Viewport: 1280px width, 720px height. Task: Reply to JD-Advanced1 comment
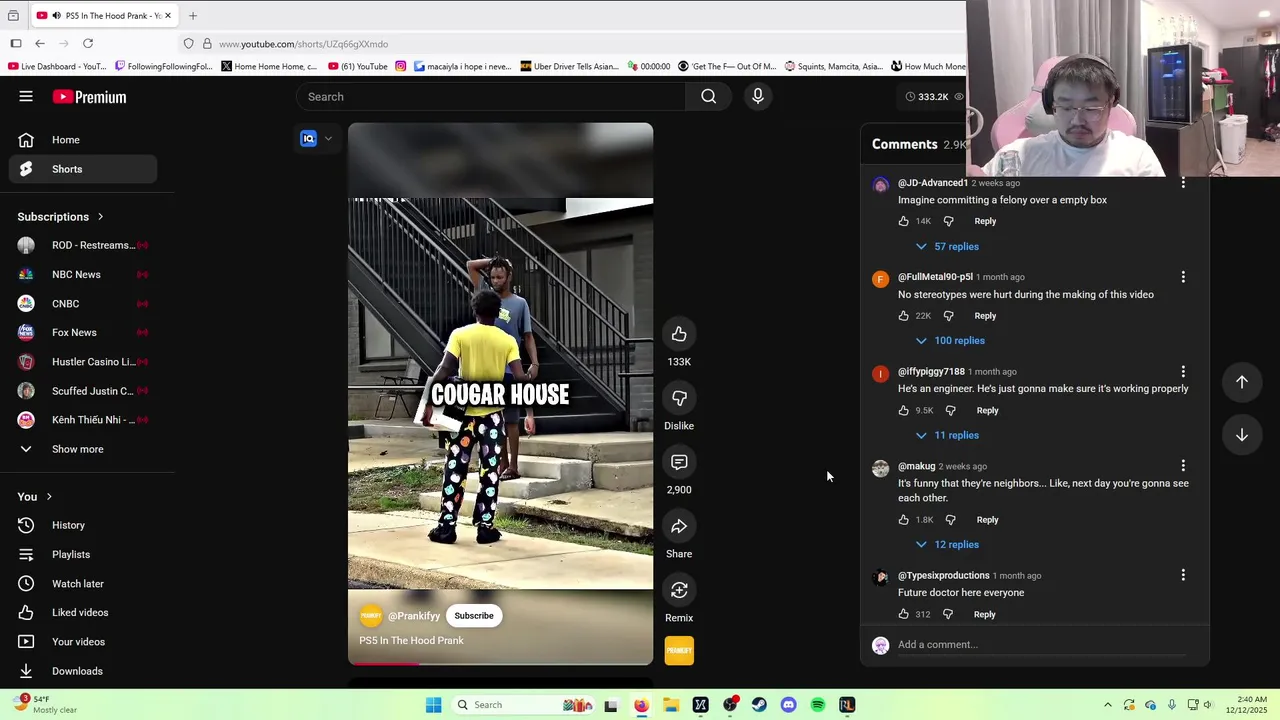tap(985, 221)
